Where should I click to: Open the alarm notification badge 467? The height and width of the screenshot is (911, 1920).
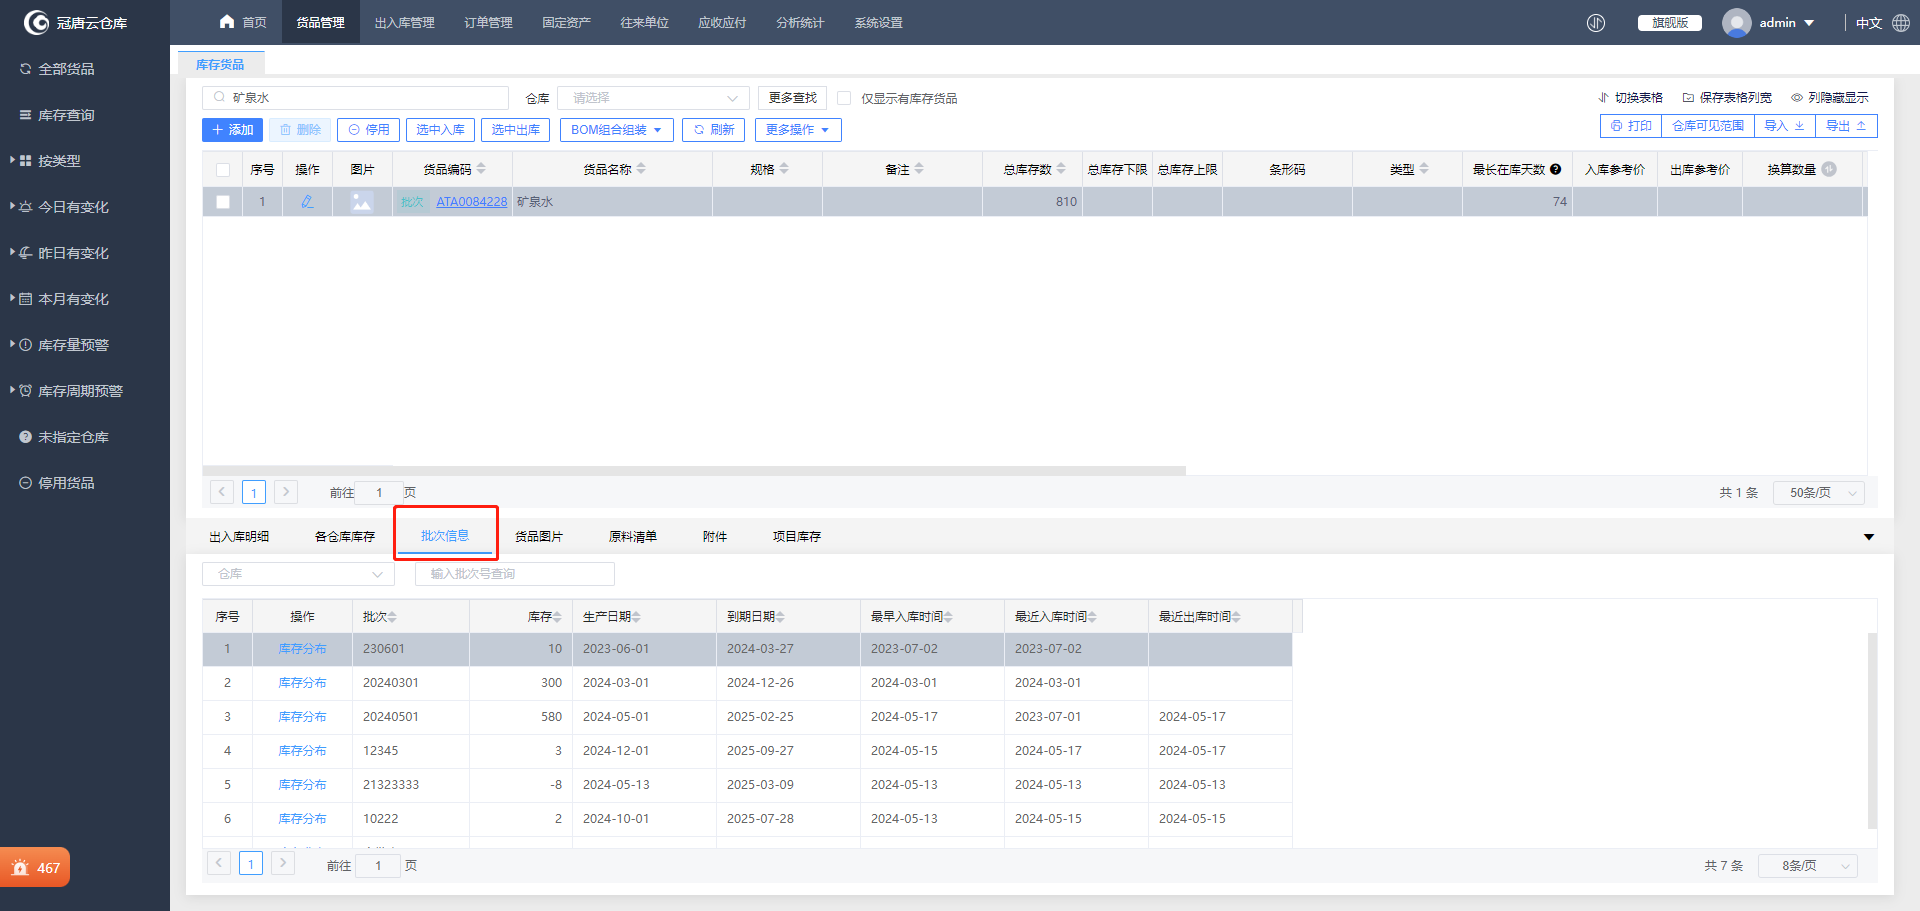pyautogui.click(x=35, y=868)
